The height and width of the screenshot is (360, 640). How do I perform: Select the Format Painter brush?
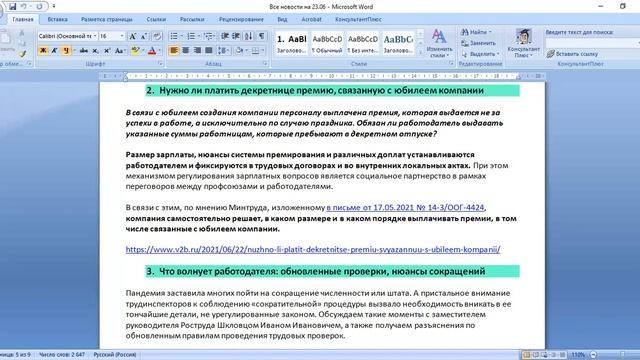point(22,53)
